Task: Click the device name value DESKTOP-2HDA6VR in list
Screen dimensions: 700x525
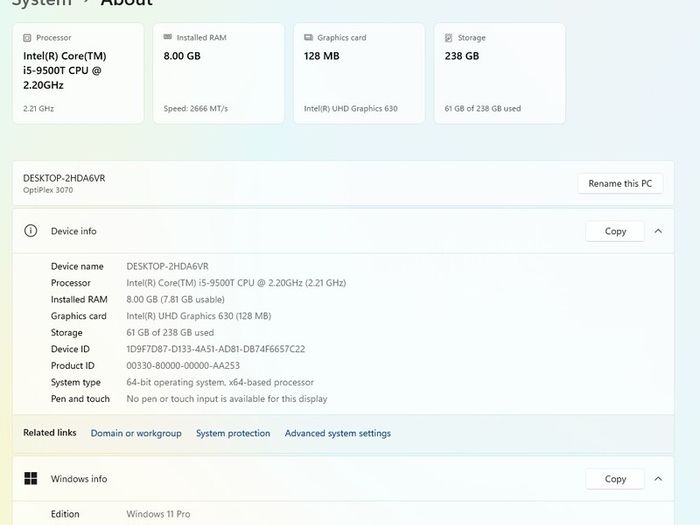Action: pos(167,267)
